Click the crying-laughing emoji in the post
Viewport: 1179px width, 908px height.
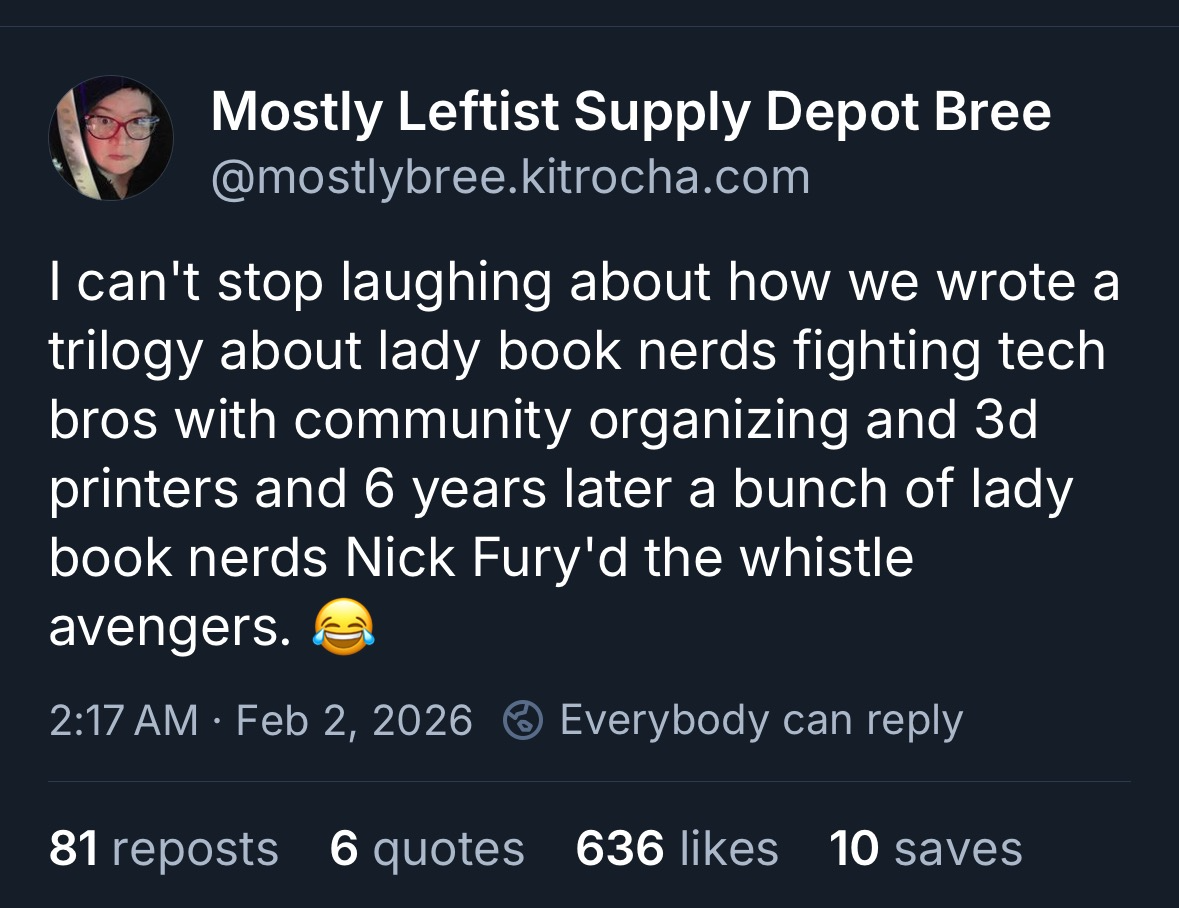tap(344, 627)
